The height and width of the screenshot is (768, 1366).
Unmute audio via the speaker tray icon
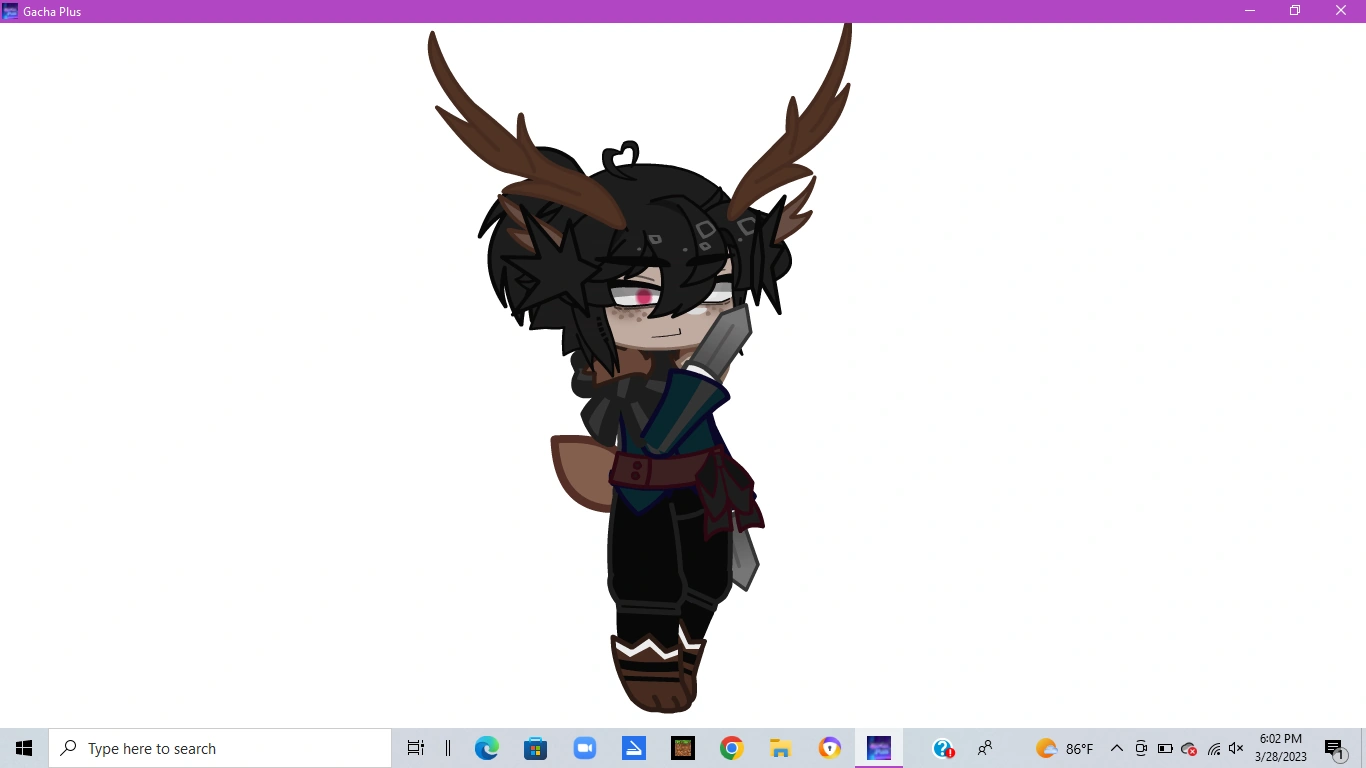(1236, 748)
